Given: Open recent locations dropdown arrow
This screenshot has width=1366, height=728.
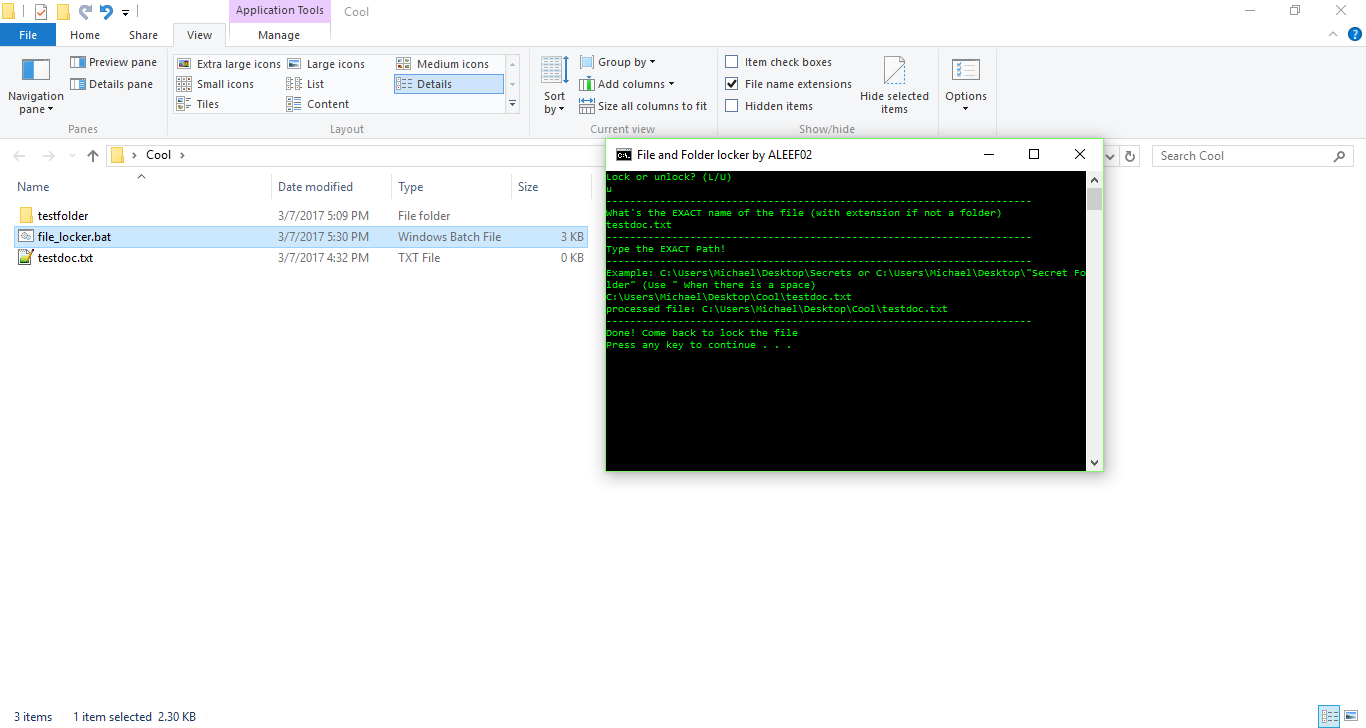Looking at the screenshot, I should 72,156.
